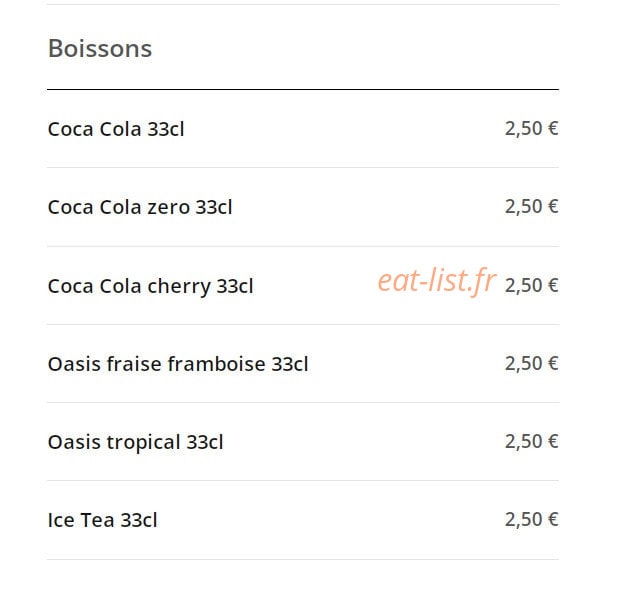Image resolution: width=621 pixels, height=611 pixels.
Task: Click the Coca Cola cherry price
Action: [x=531, y=286]
